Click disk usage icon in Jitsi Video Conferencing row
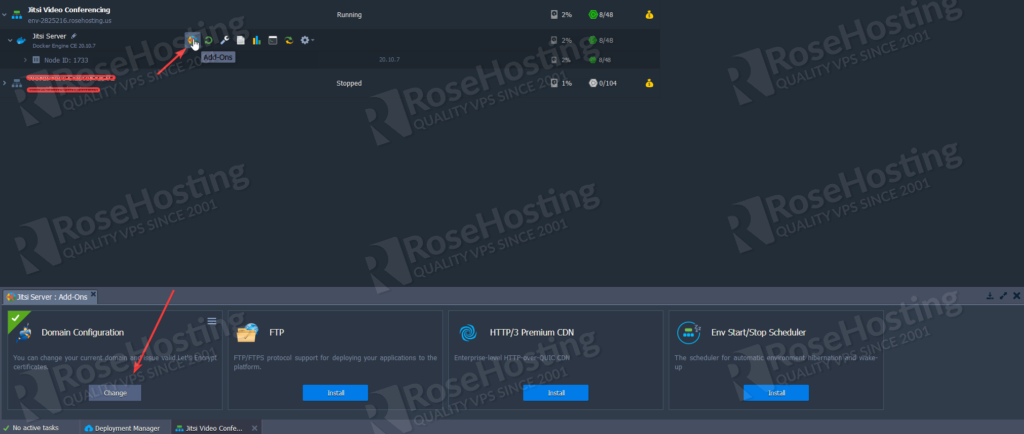Viewport: 1024px width, 434px height. [x=554, y=14]
